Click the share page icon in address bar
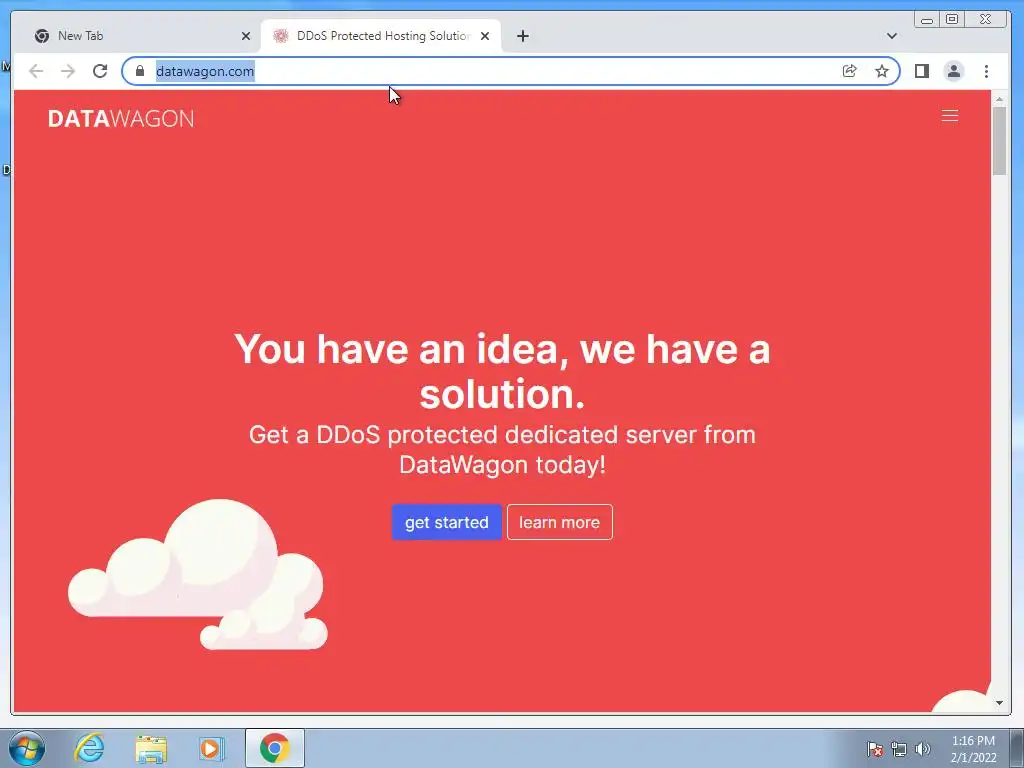The width and height of the screenshot is (1024, 768). coord(850,71)
